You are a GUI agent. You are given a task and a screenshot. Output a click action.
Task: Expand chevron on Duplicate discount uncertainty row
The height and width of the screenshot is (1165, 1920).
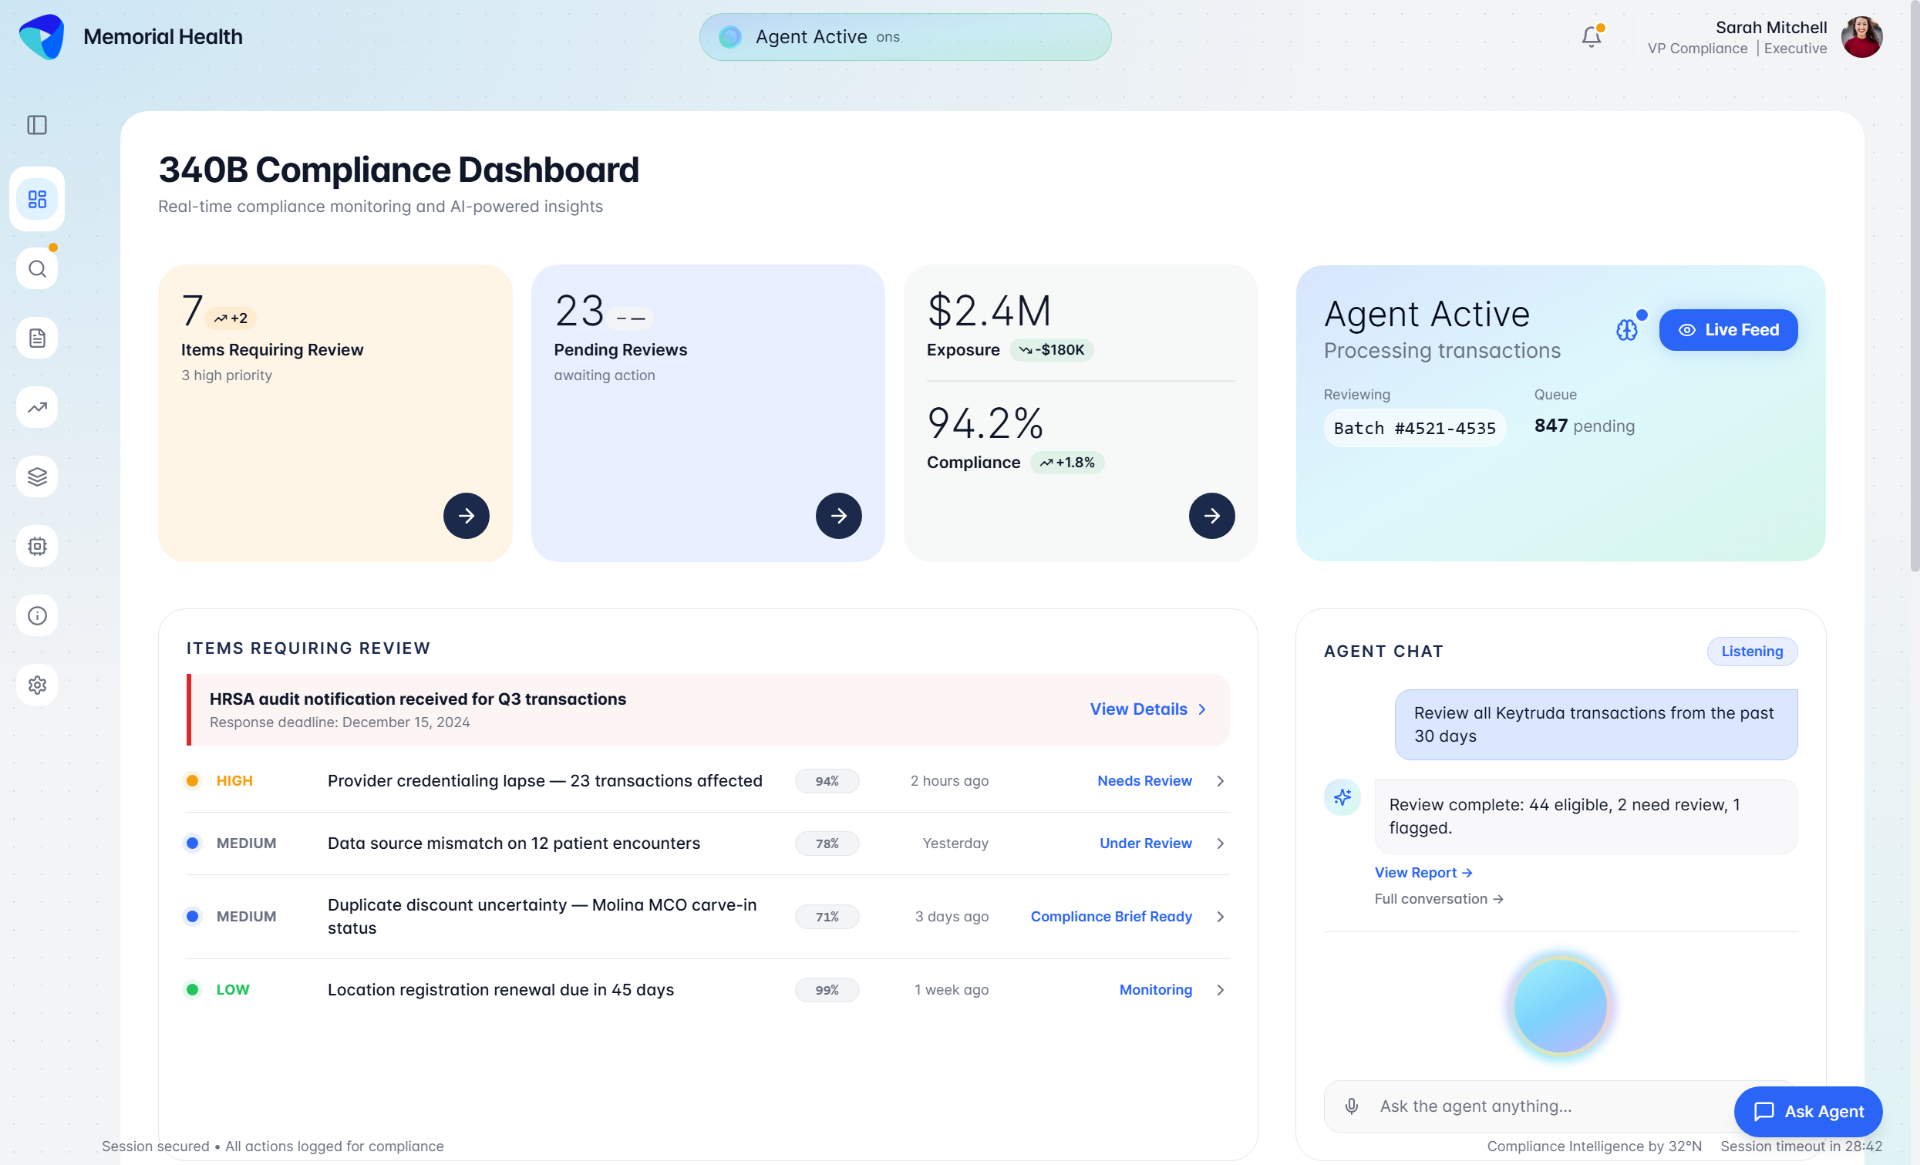coord(1220,916)
